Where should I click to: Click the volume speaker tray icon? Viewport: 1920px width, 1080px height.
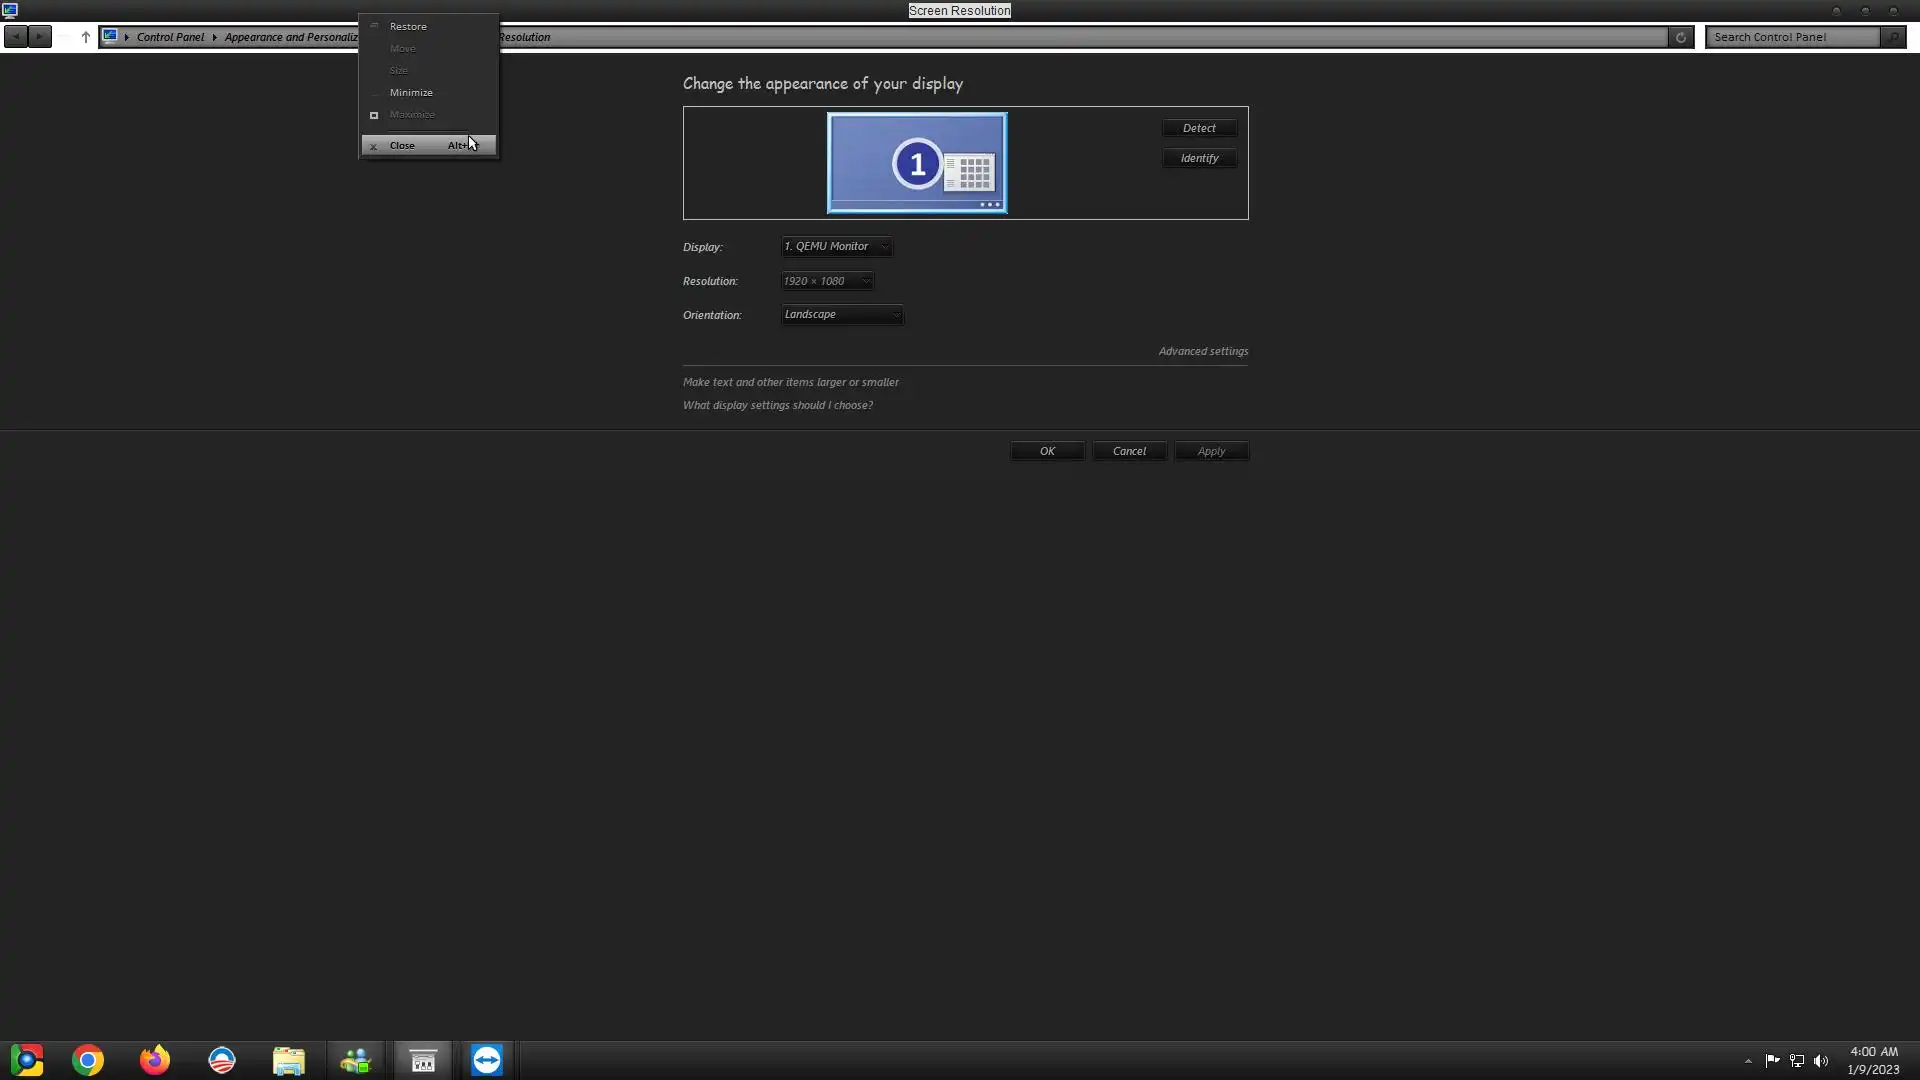point(1821,1061)
